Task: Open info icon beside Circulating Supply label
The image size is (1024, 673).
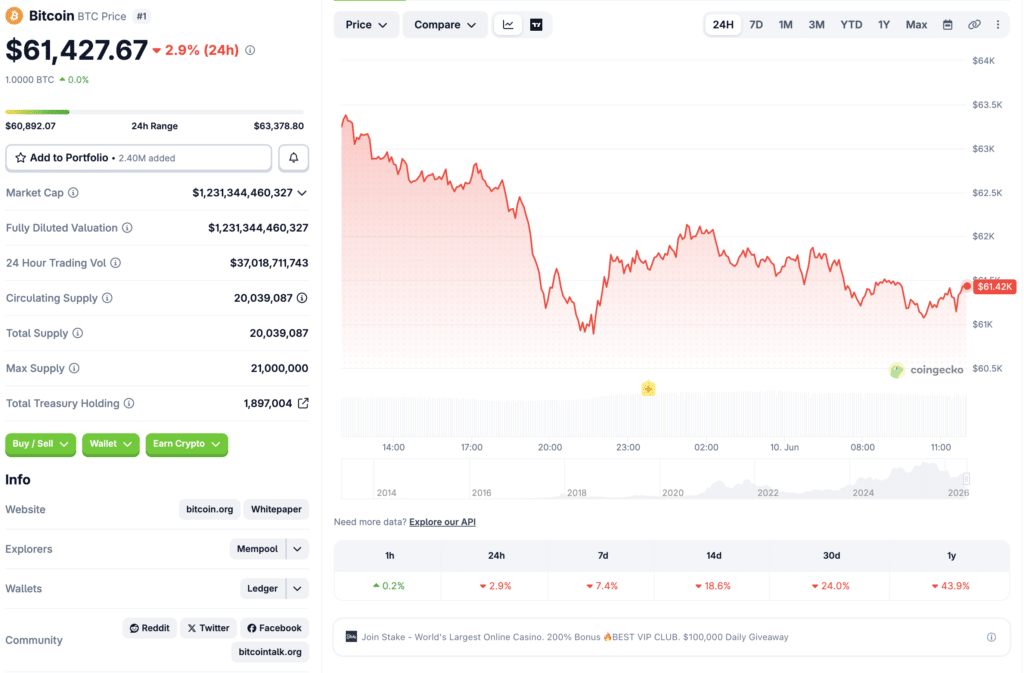Action: [x=107, y=298]
